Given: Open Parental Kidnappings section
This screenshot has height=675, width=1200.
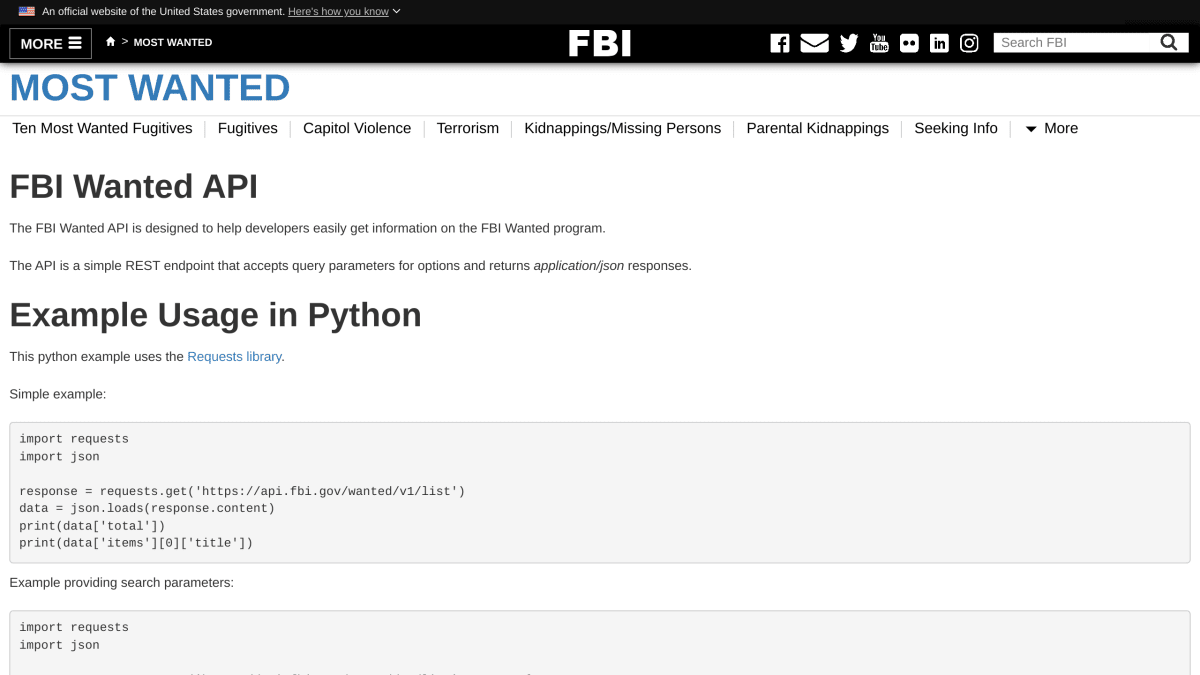Looking at the screenshot, I should [x=818, y=128].
